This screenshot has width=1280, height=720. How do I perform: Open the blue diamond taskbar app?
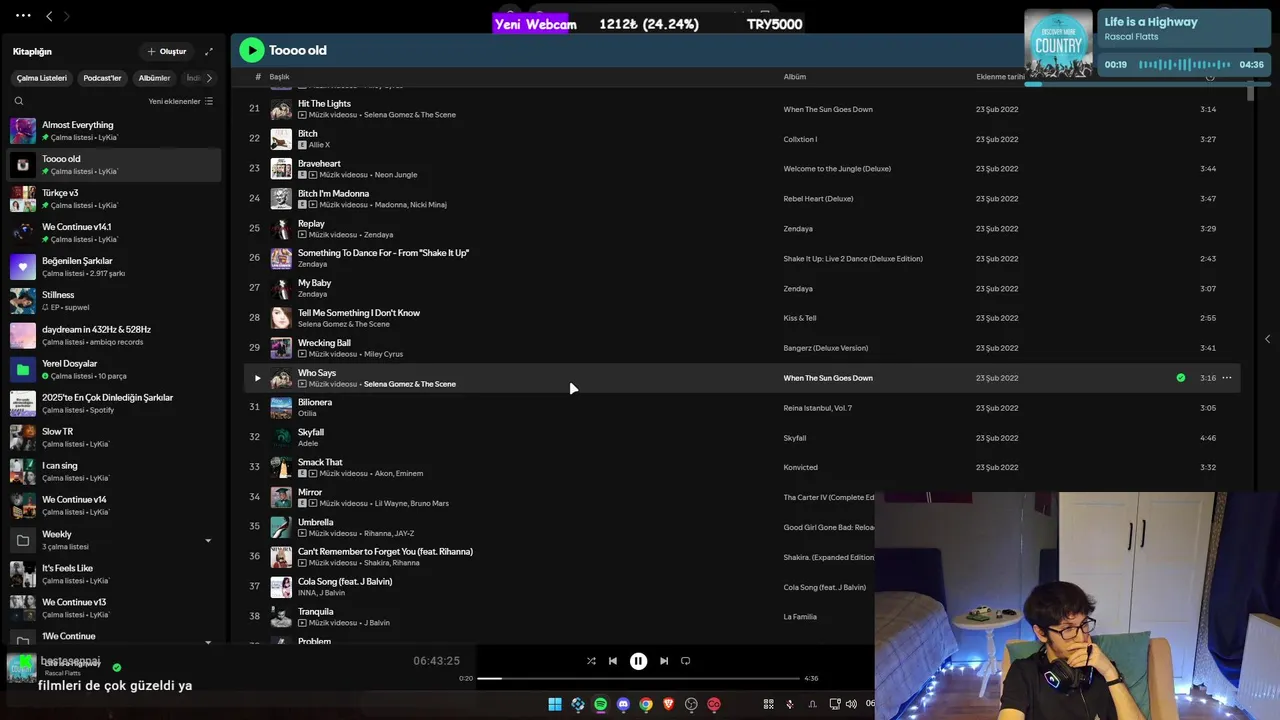click(578, 704)
